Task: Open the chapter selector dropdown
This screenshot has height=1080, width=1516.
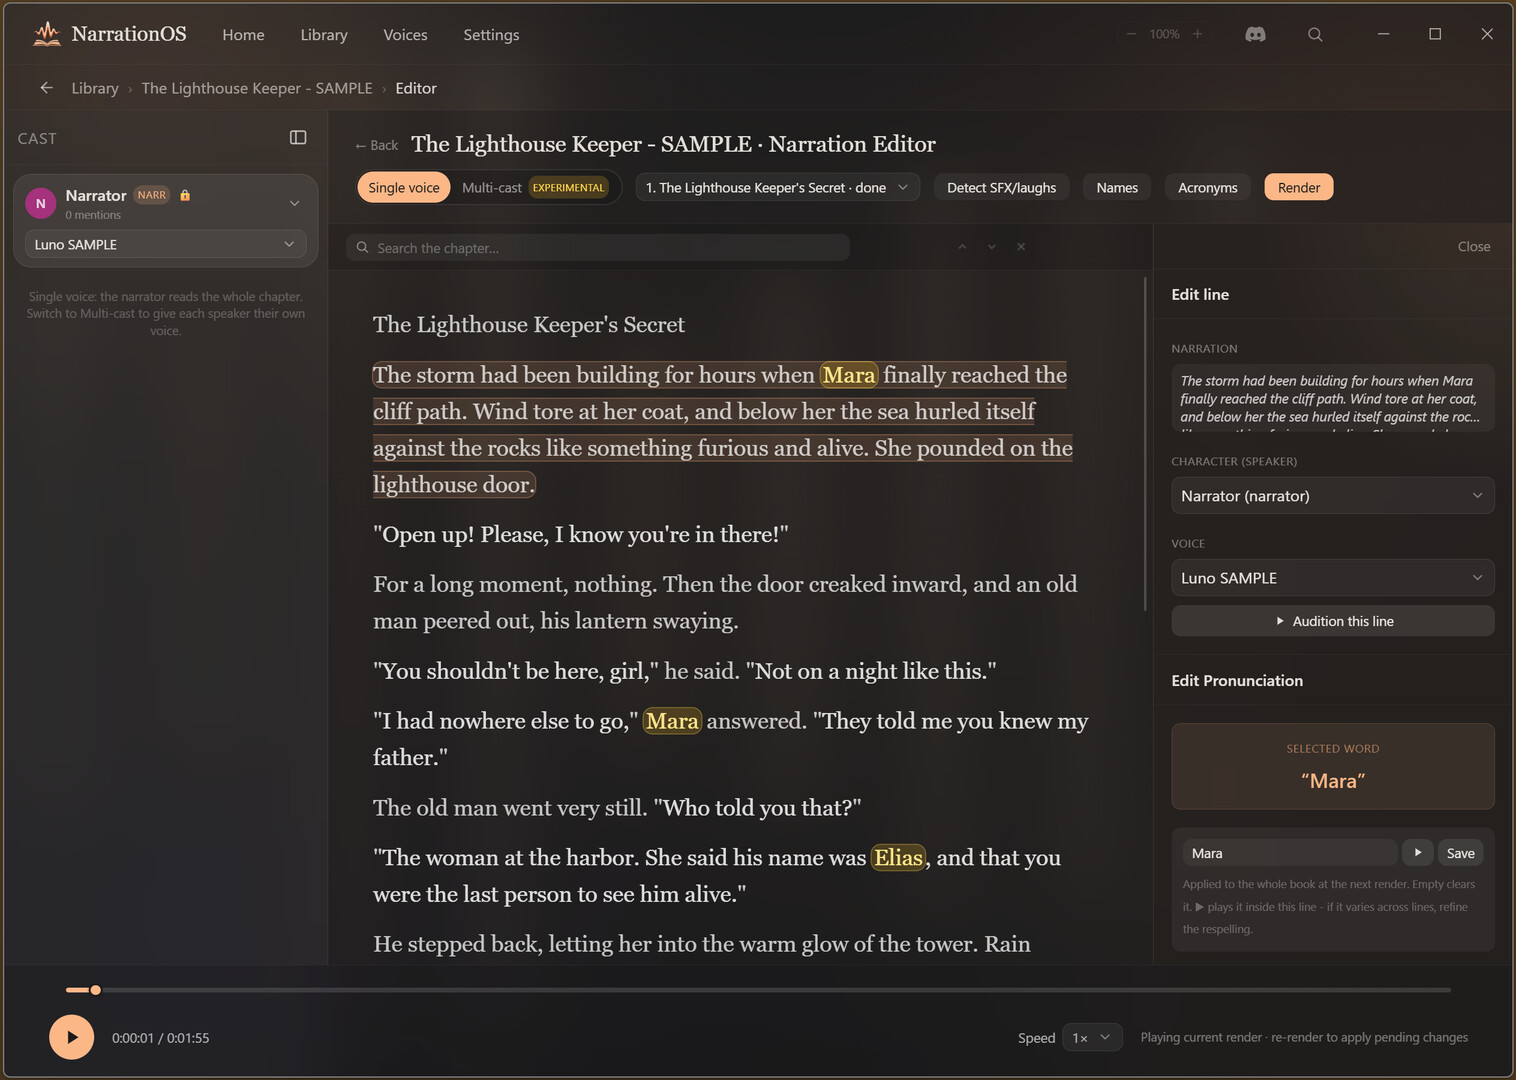Action: [x=777, y=188]
